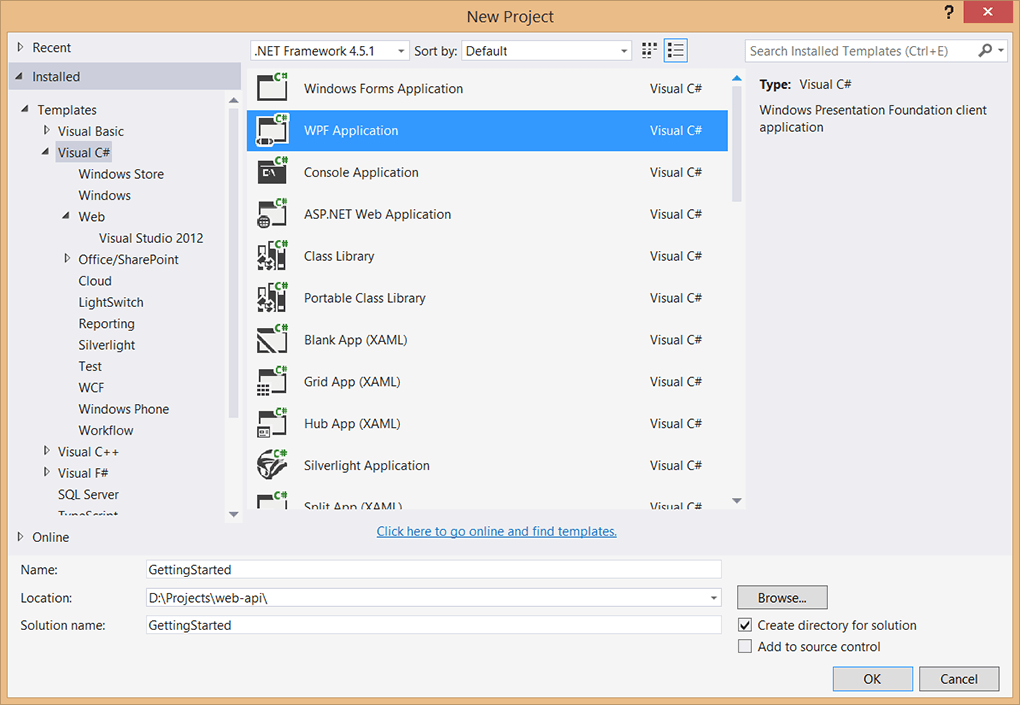The image size is (1020, 705).
Task: Expand the Visual F# node
Action: pyautogui.click(x=46, y=472)
